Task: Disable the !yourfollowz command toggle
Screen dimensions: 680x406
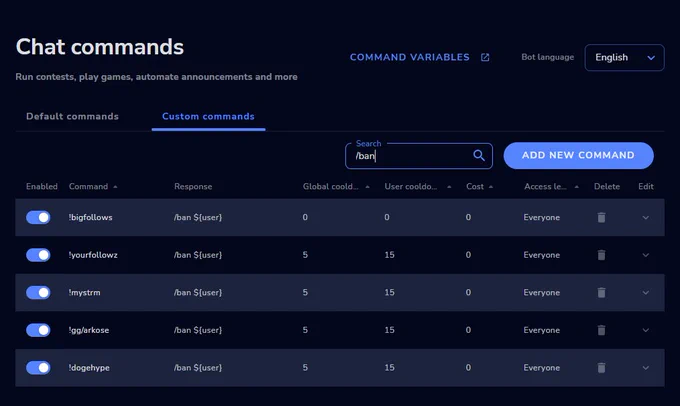Action: (x=38, y=255)
